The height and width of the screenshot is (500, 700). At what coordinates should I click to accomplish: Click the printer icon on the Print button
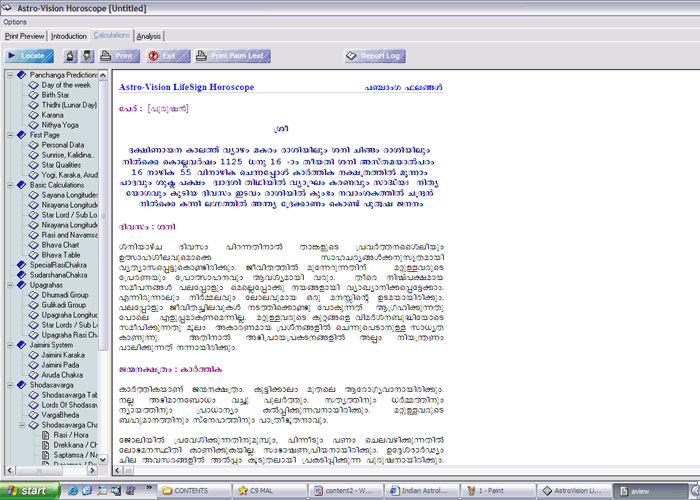[105, 56]
